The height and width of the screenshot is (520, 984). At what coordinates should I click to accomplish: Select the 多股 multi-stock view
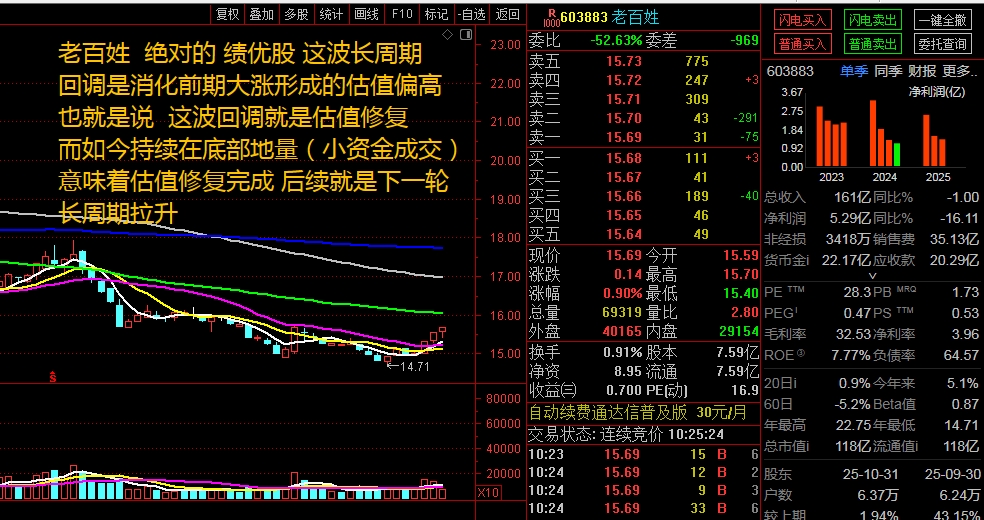click(x=296, y=14)
